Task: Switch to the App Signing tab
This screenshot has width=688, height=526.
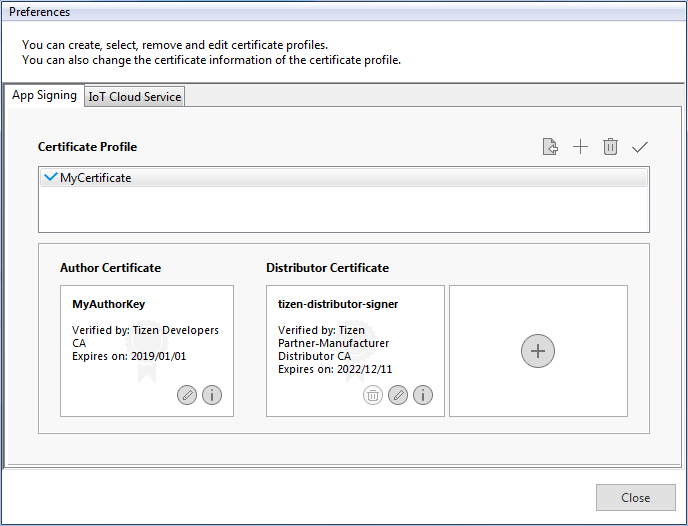Action: pos(44,96)
